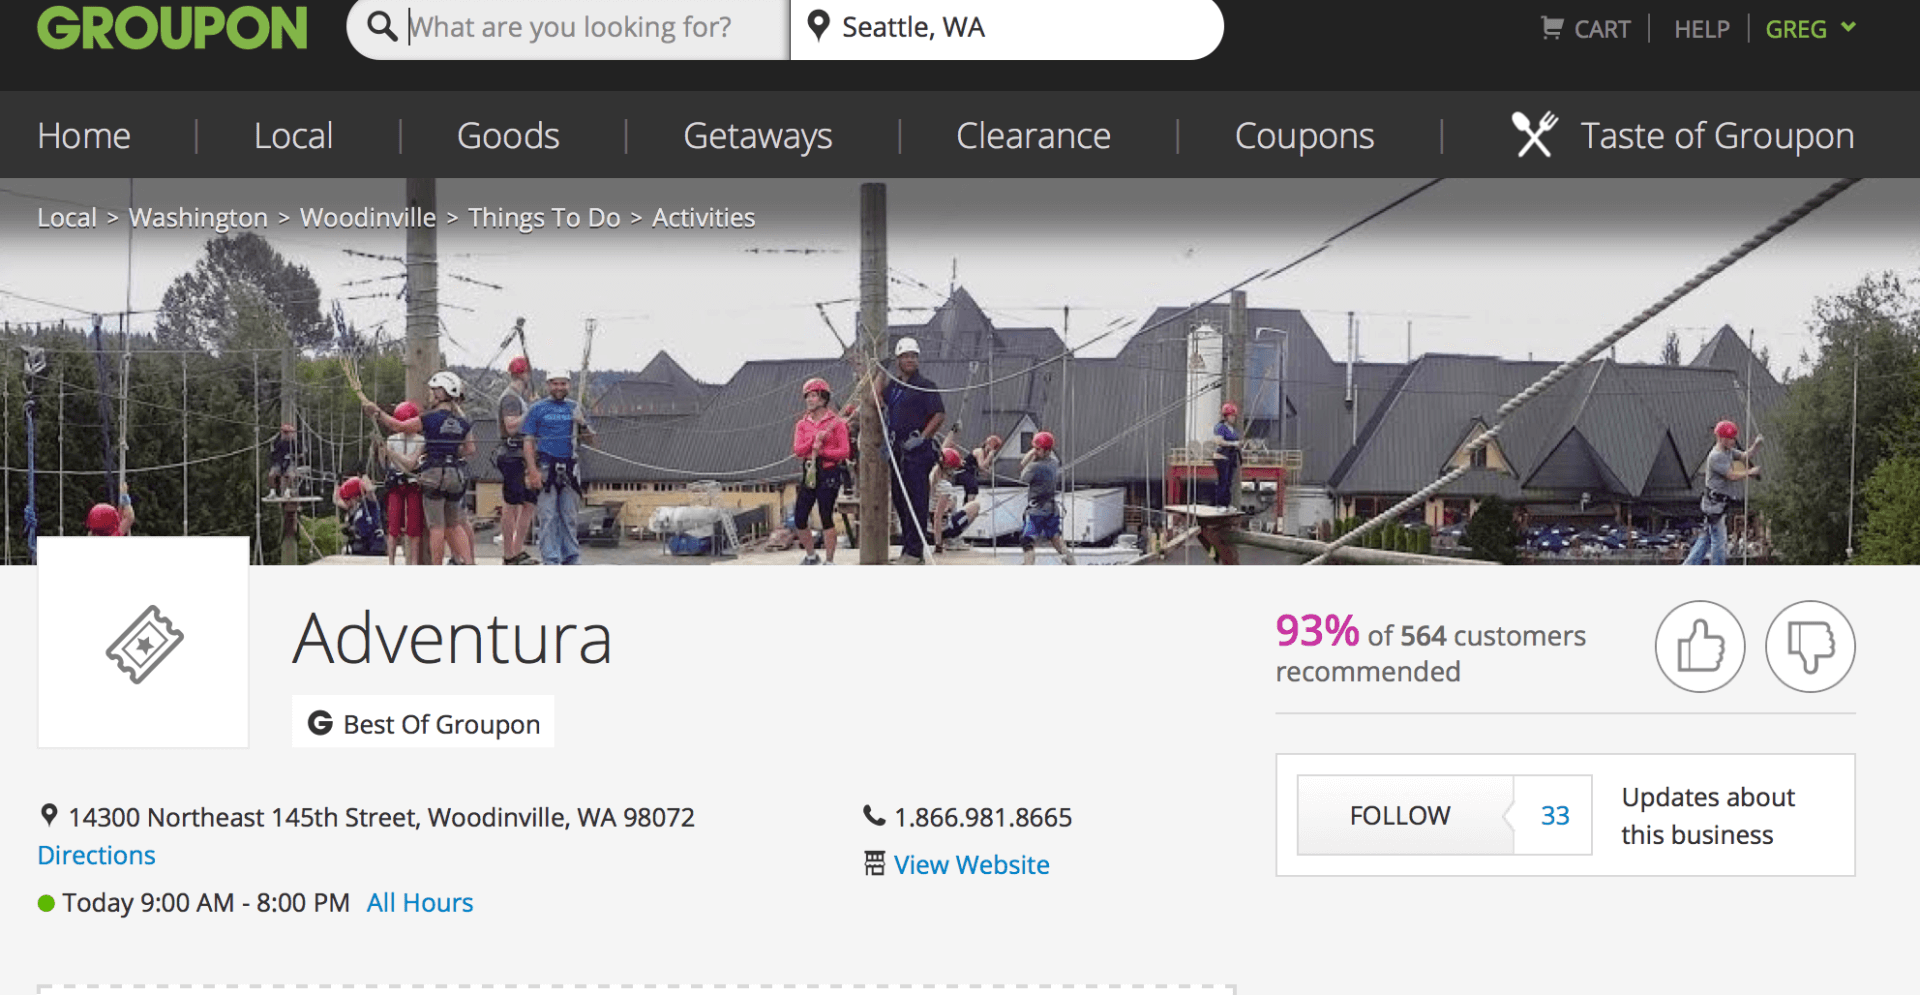Click the search input field
This screenshot has height=995, width=1920.
570,27
